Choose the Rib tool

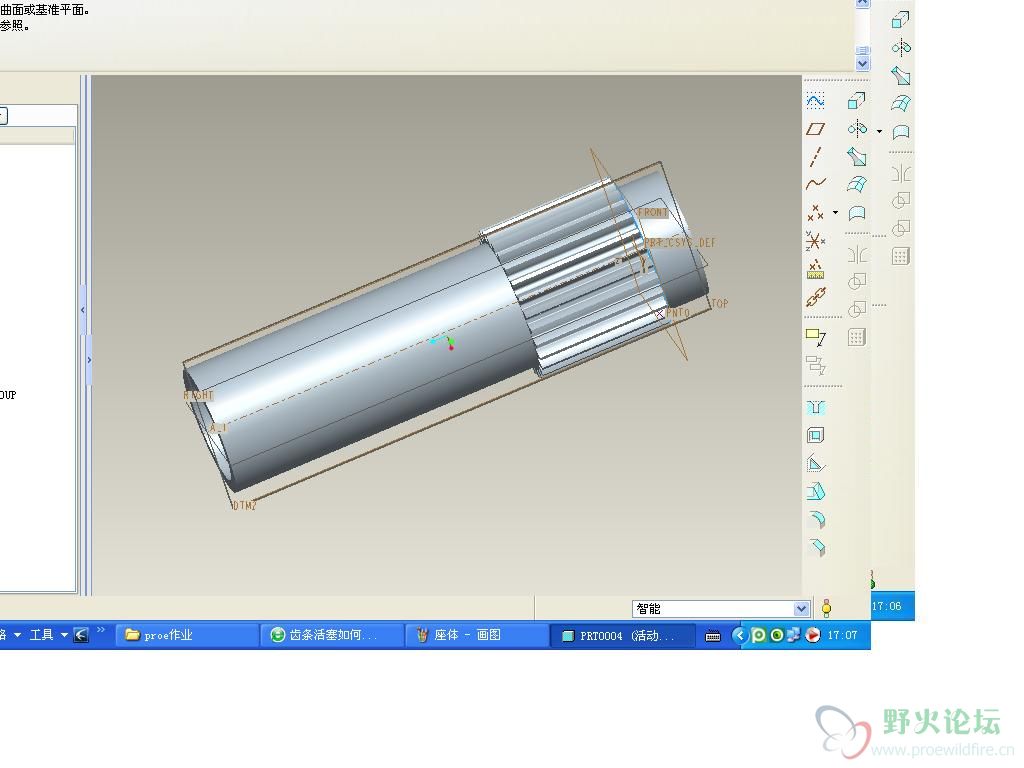click(816, 463)
